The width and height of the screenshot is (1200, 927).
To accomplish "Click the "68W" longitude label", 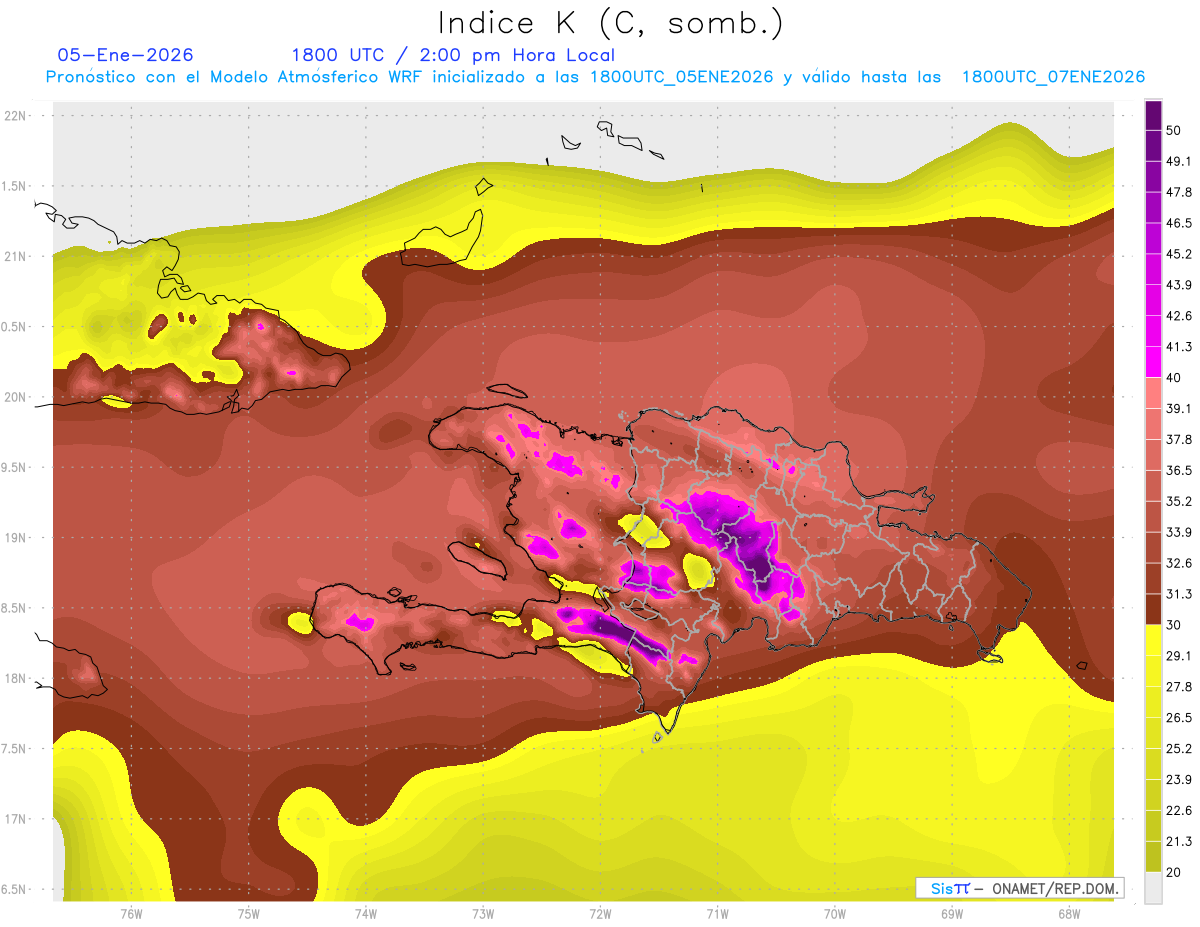I will pos(1069,914).
